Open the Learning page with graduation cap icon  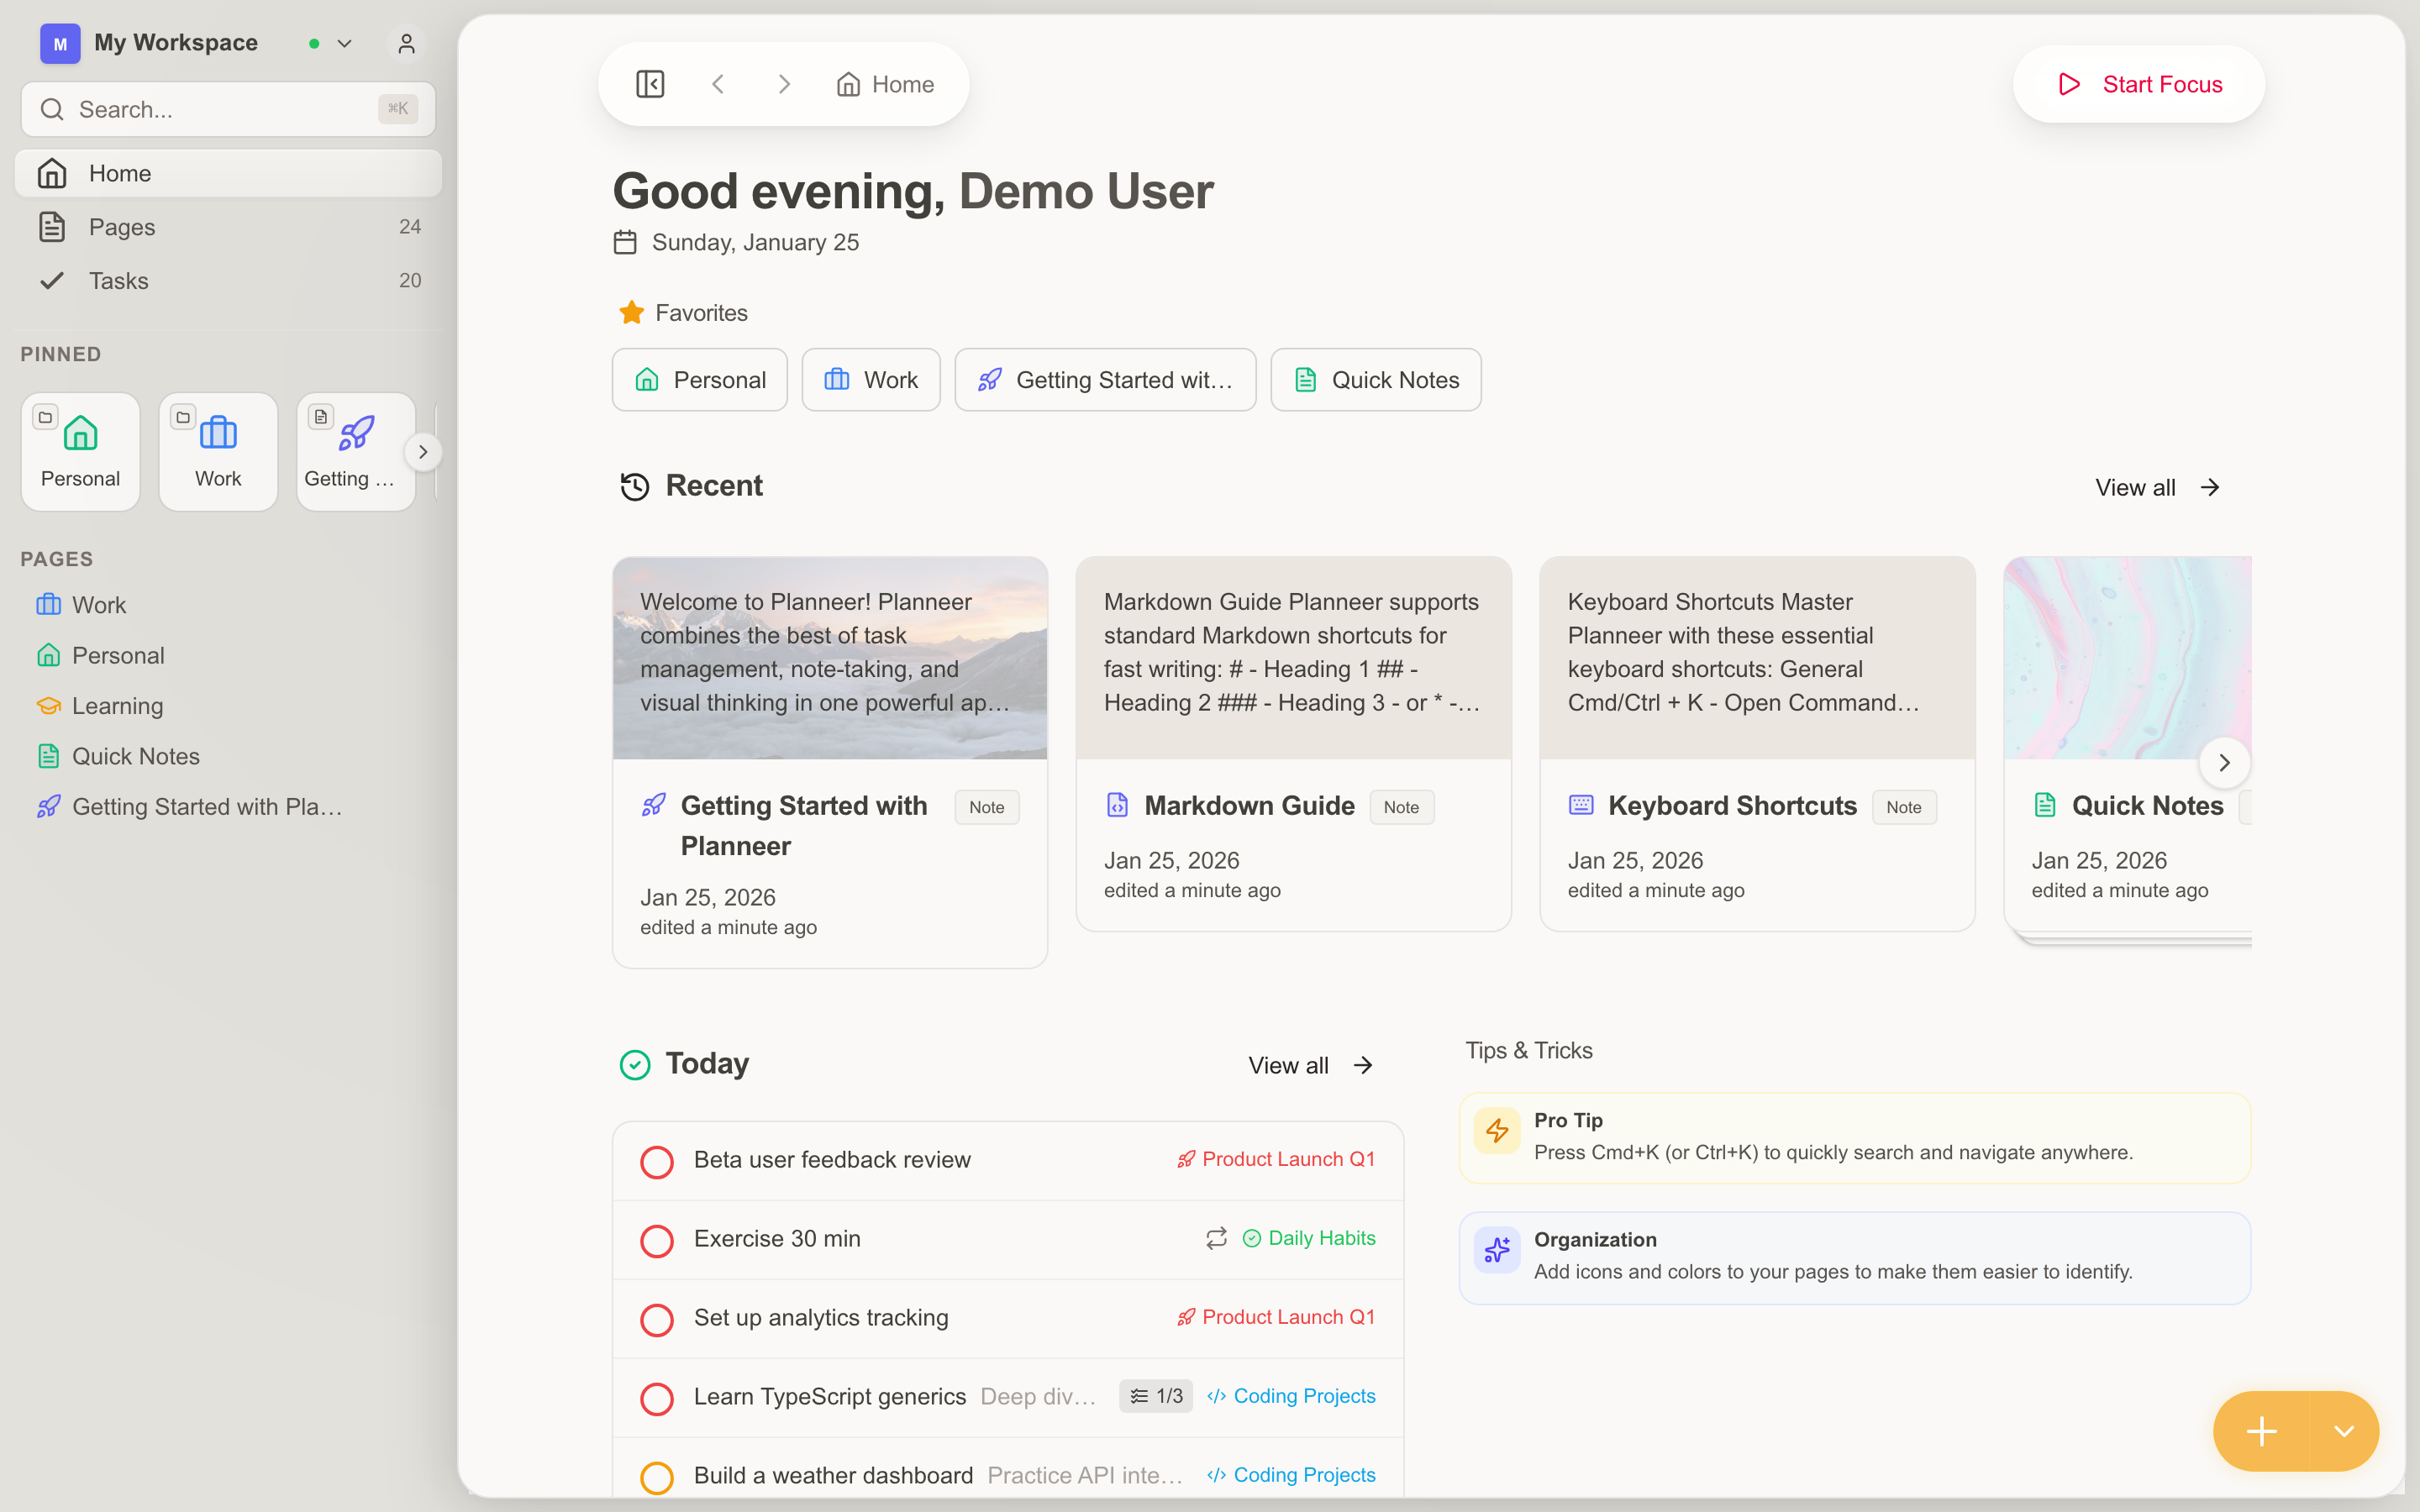coord(116,705)
